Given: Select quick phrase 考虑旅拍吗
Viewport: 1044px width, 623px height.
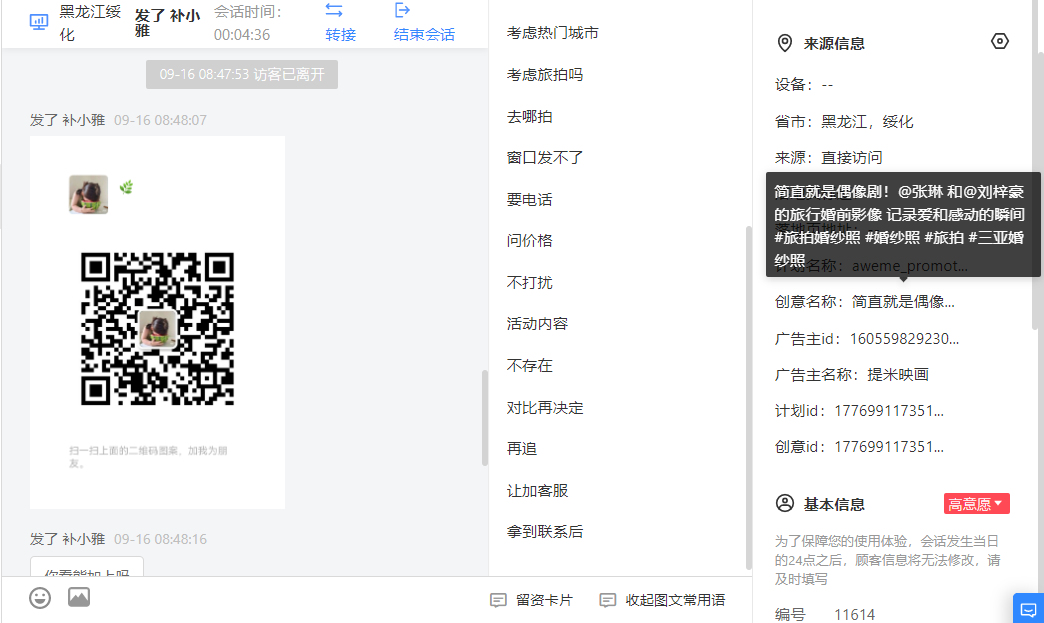Looking at the screenshot, I should (545, 75).
